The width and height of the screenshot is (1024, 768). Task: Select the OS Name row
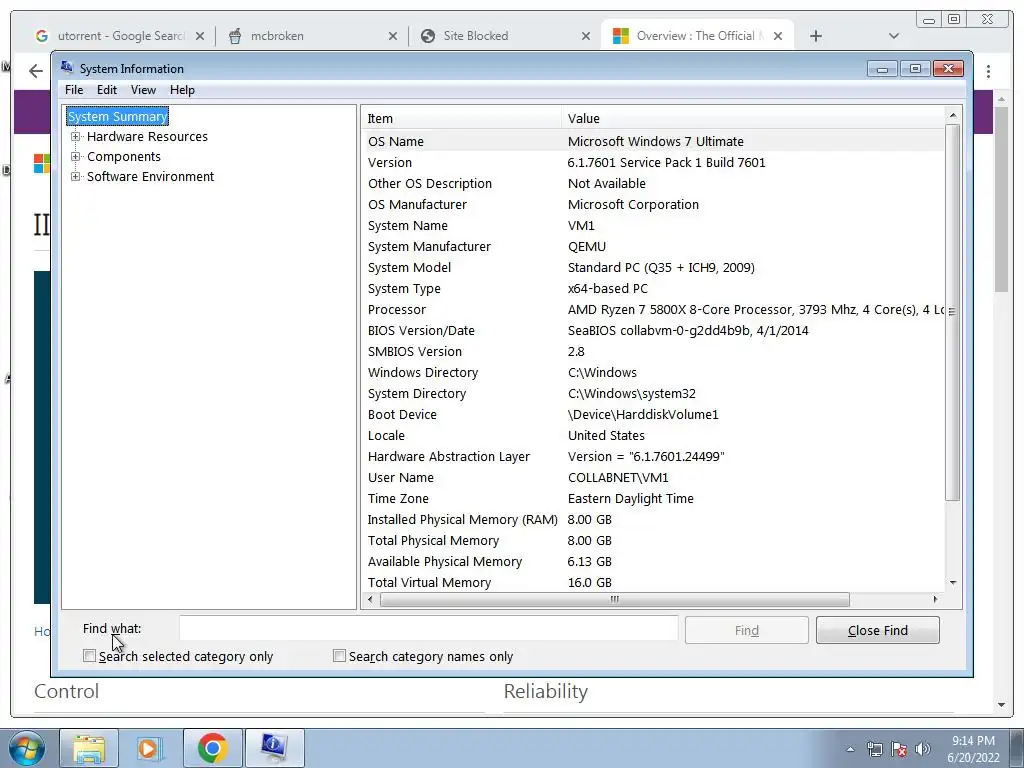click(x=653, y=141)
